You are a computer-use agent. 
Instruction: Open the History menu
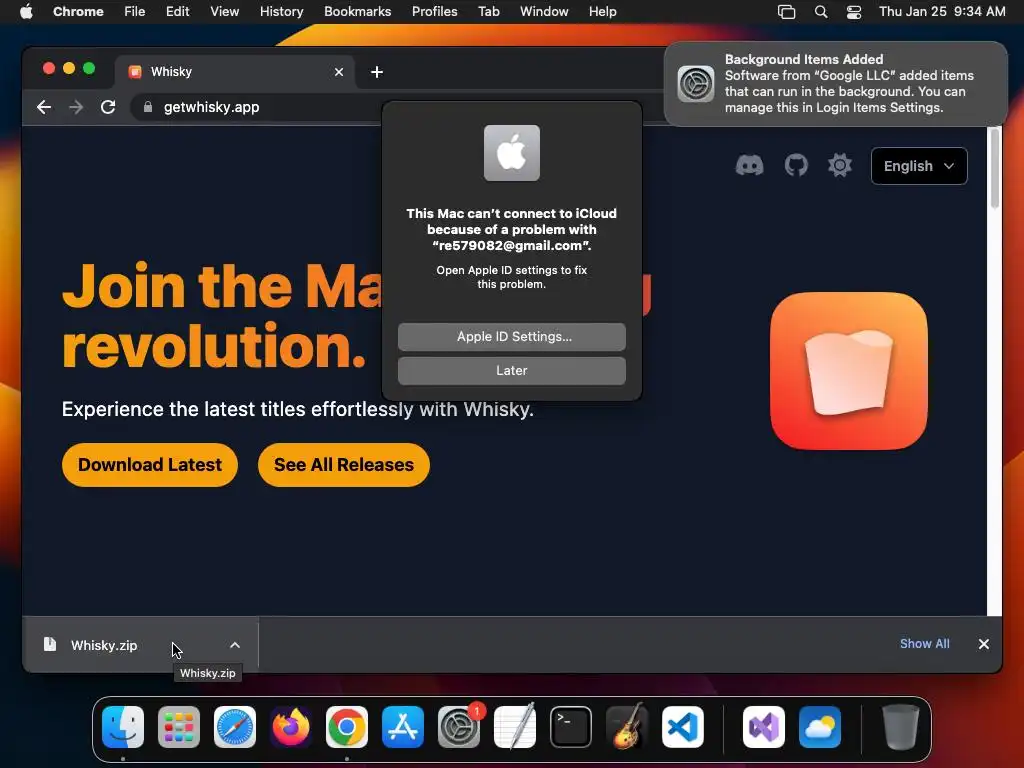tap(281, 12)
